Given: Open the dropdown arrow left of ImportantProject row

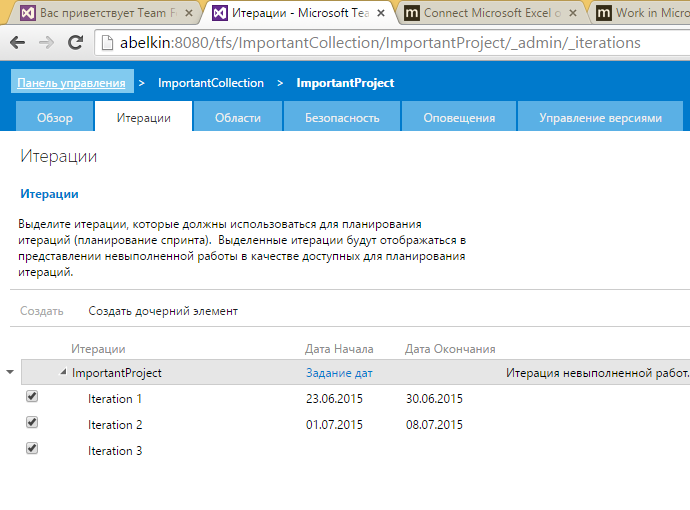Looking at the screenshot, I should (x=10, y=372).
